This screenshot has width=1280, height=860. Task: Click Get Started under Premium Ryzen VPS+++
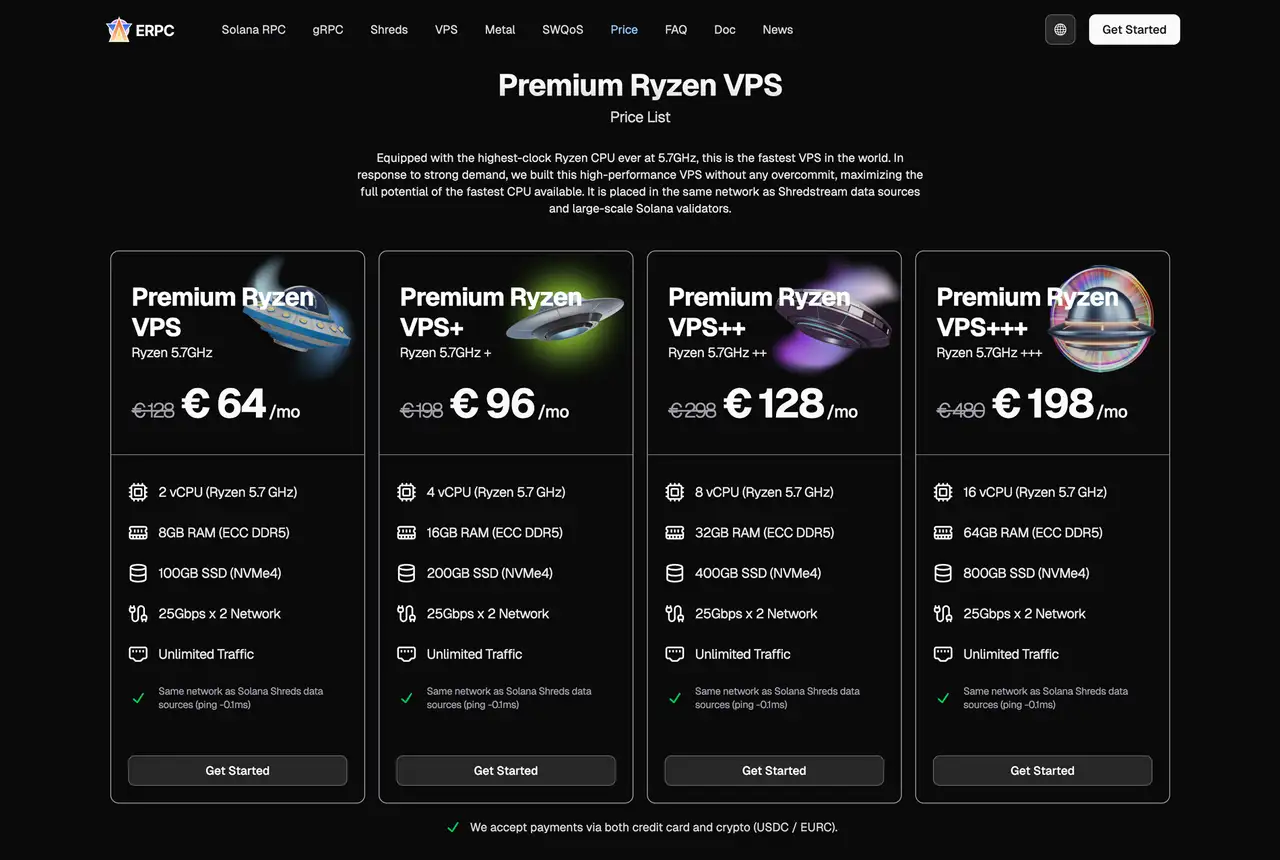(1042, 770)
